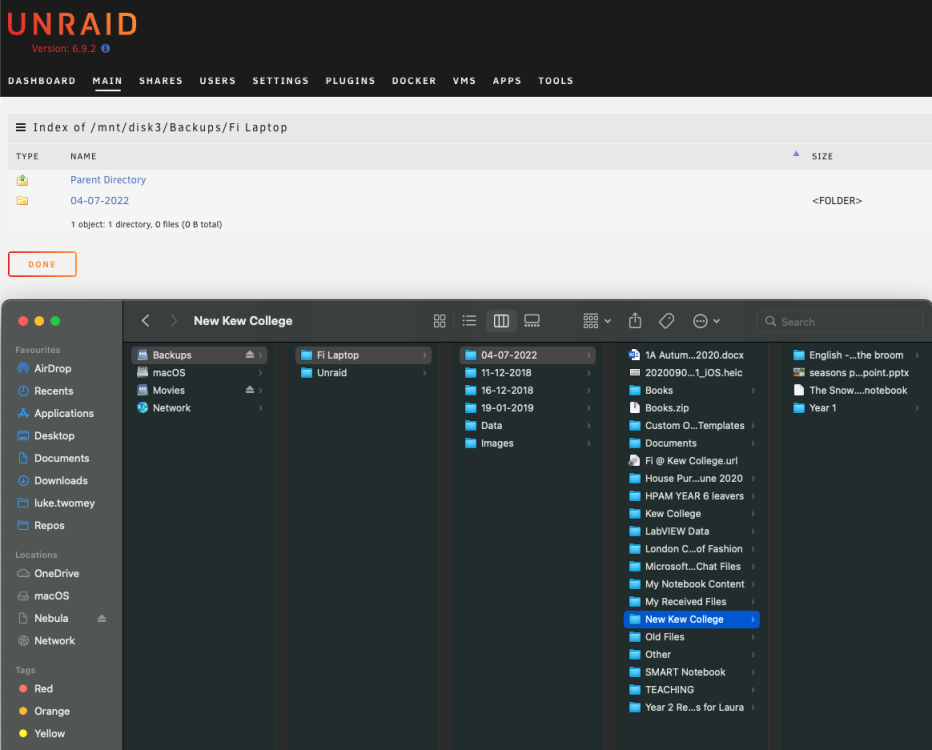Open the VMS tab in Unraid
The width and height of the screenshot is (932, 750).
[x=464, y=81]
